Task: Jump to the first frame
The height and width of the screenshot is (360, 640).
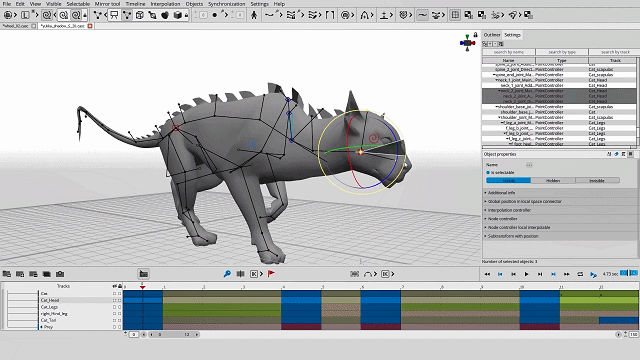Action: point(487,274)
